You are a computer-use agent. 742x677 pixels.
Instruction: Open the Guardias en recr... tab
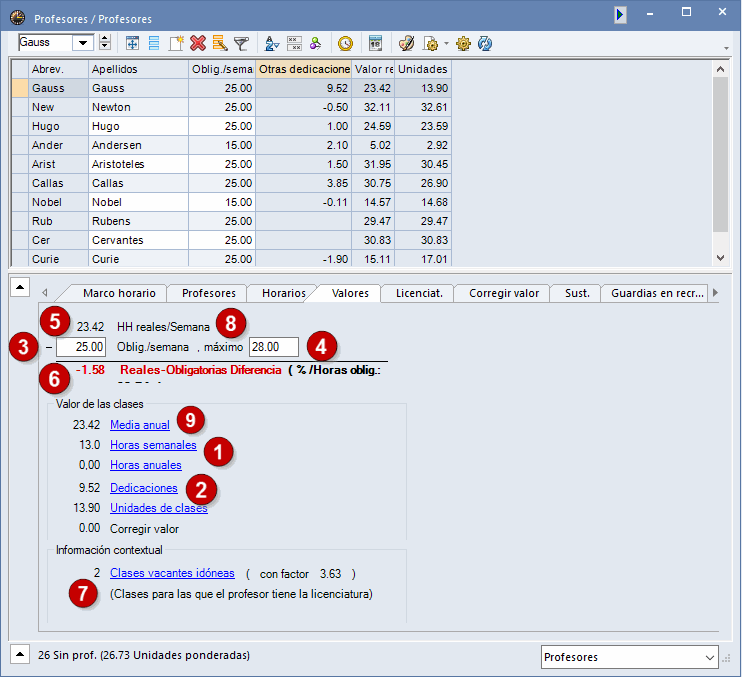657,293
